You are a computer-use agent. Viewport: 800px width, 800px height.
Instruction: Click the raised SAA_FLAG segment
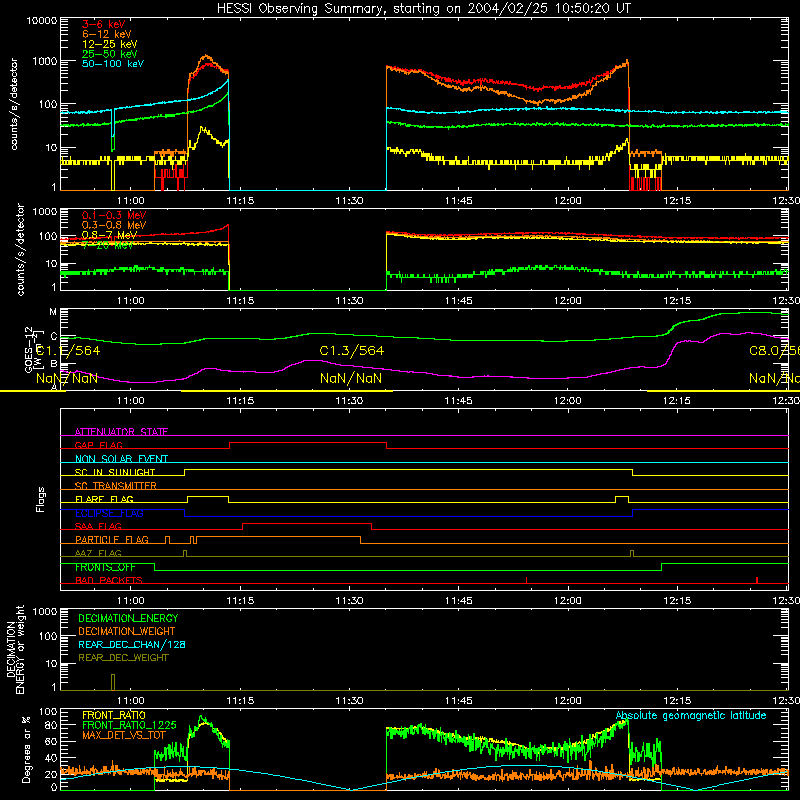[x=307, y=524]
